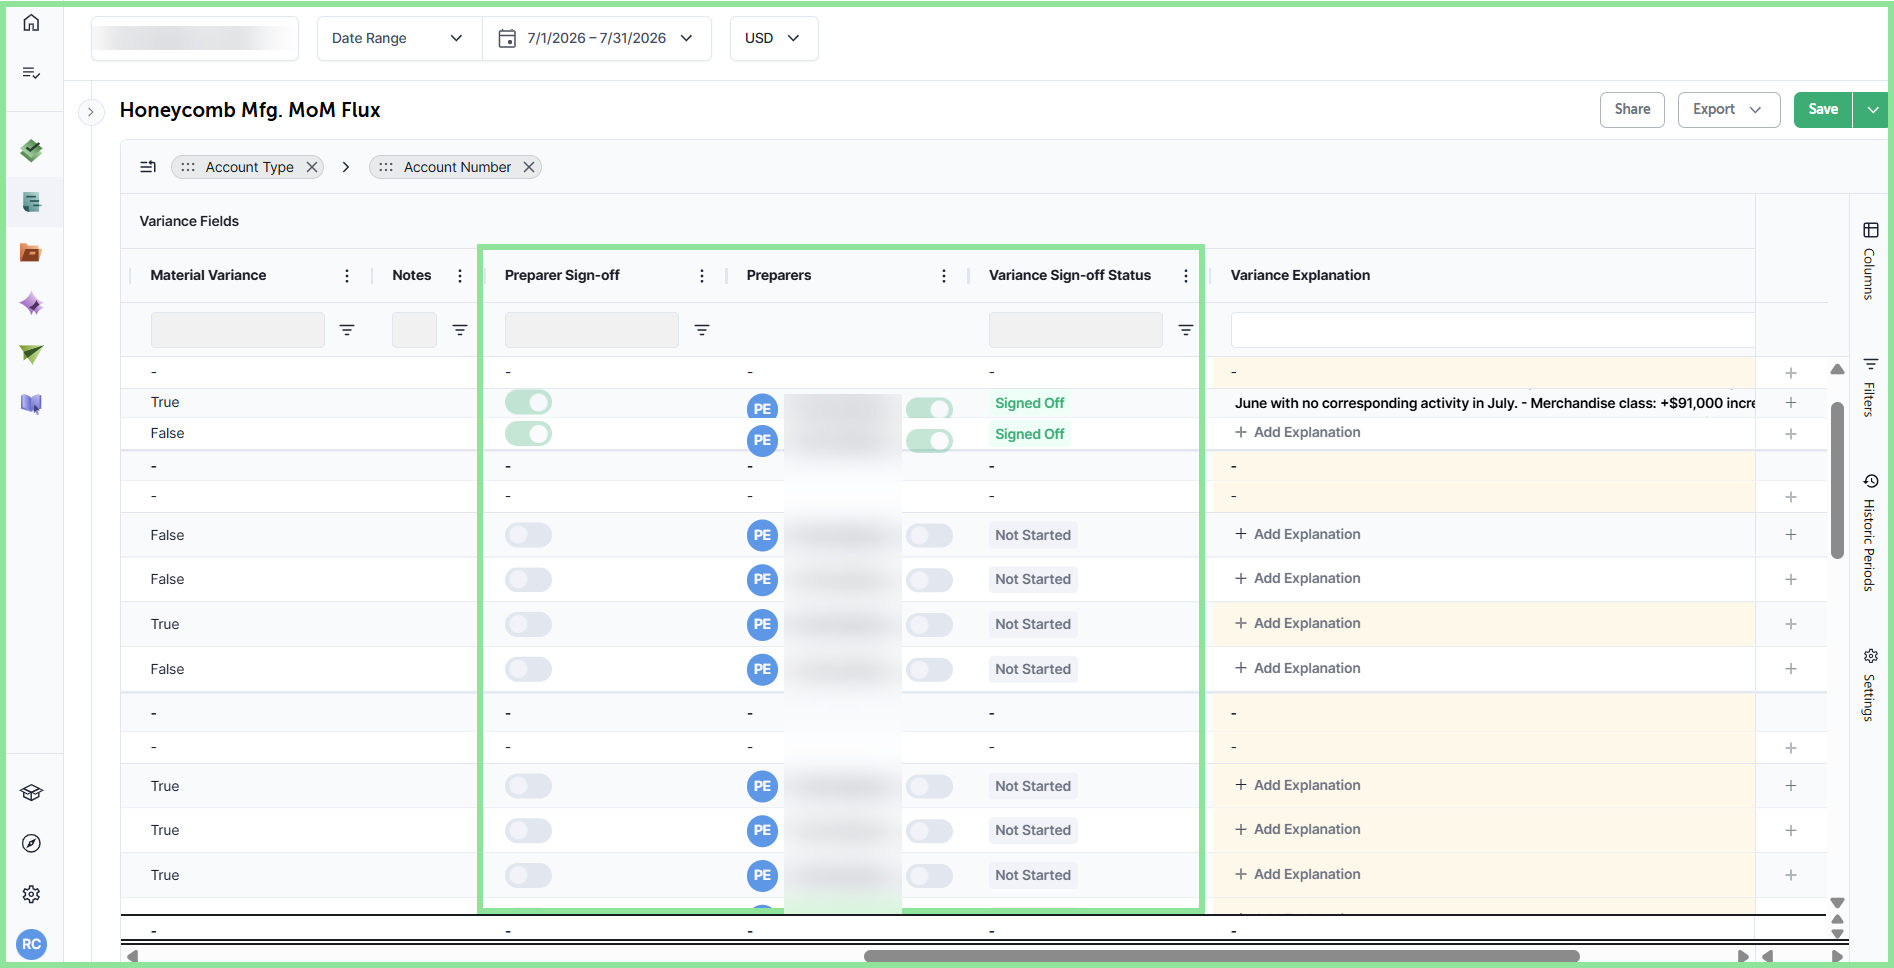Open the Save options dropdown arrow
The height and width of the screenshot is (968, 1894).
(1872, 109)
